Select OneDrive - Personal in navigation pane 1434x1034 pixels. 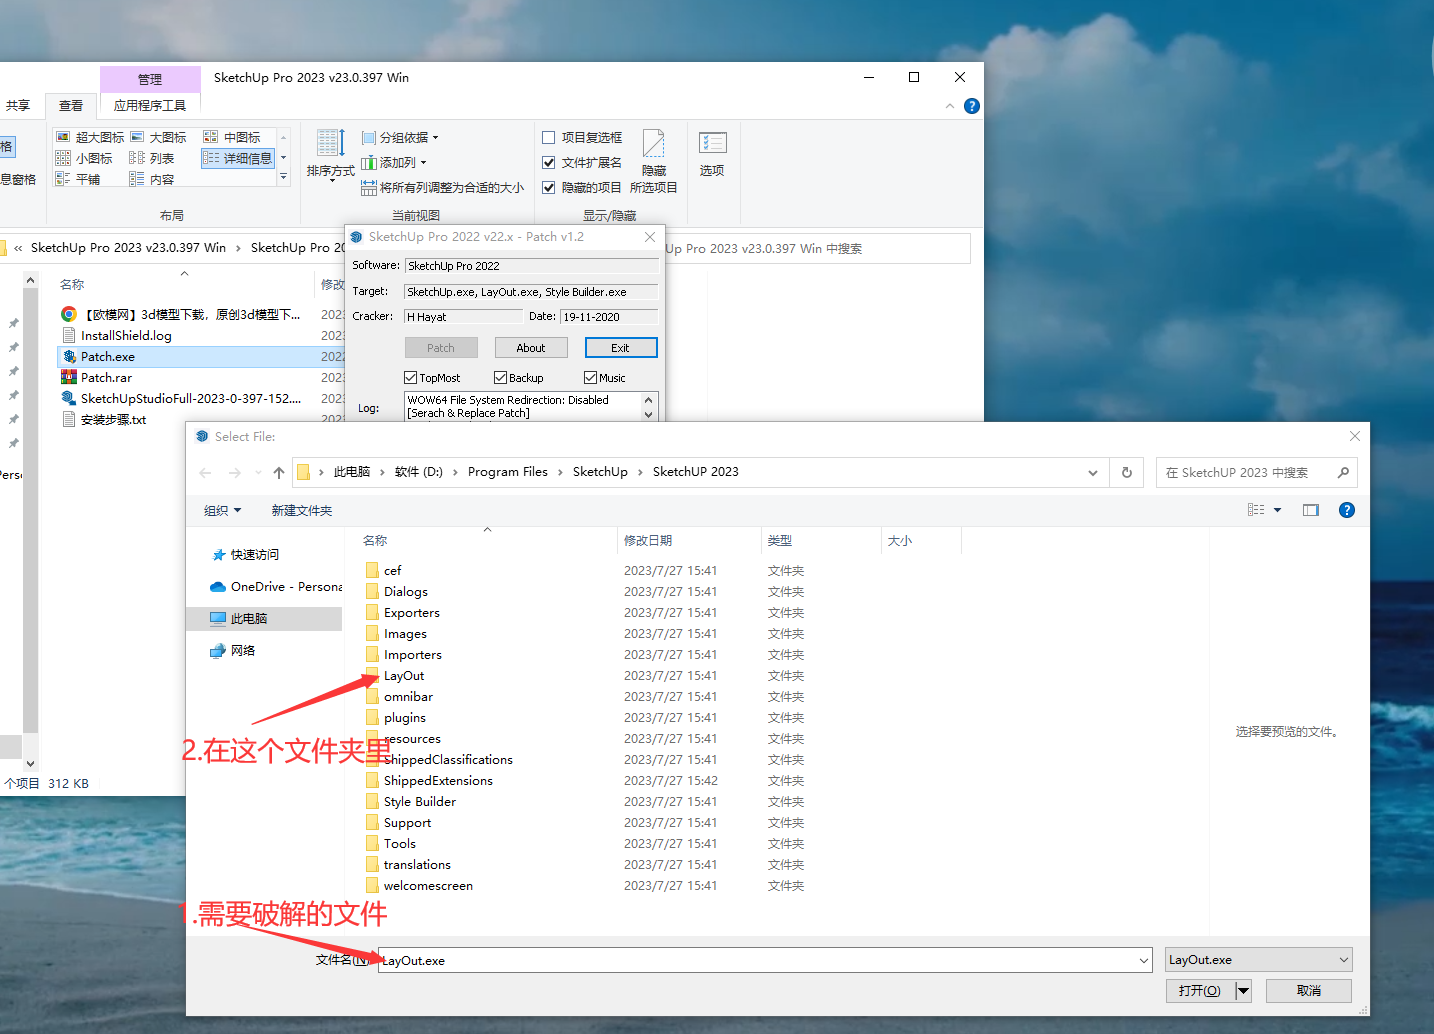(x=276, y=587)
